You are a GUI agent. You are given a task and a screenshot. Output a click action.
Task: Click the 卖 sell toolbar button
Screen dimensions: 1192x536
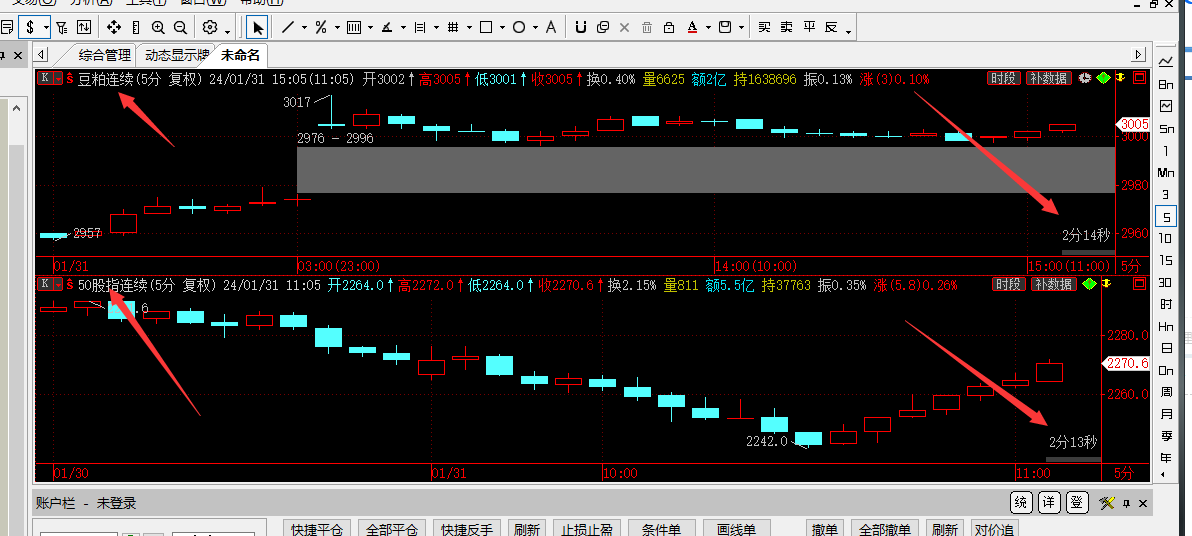point(787,28)
